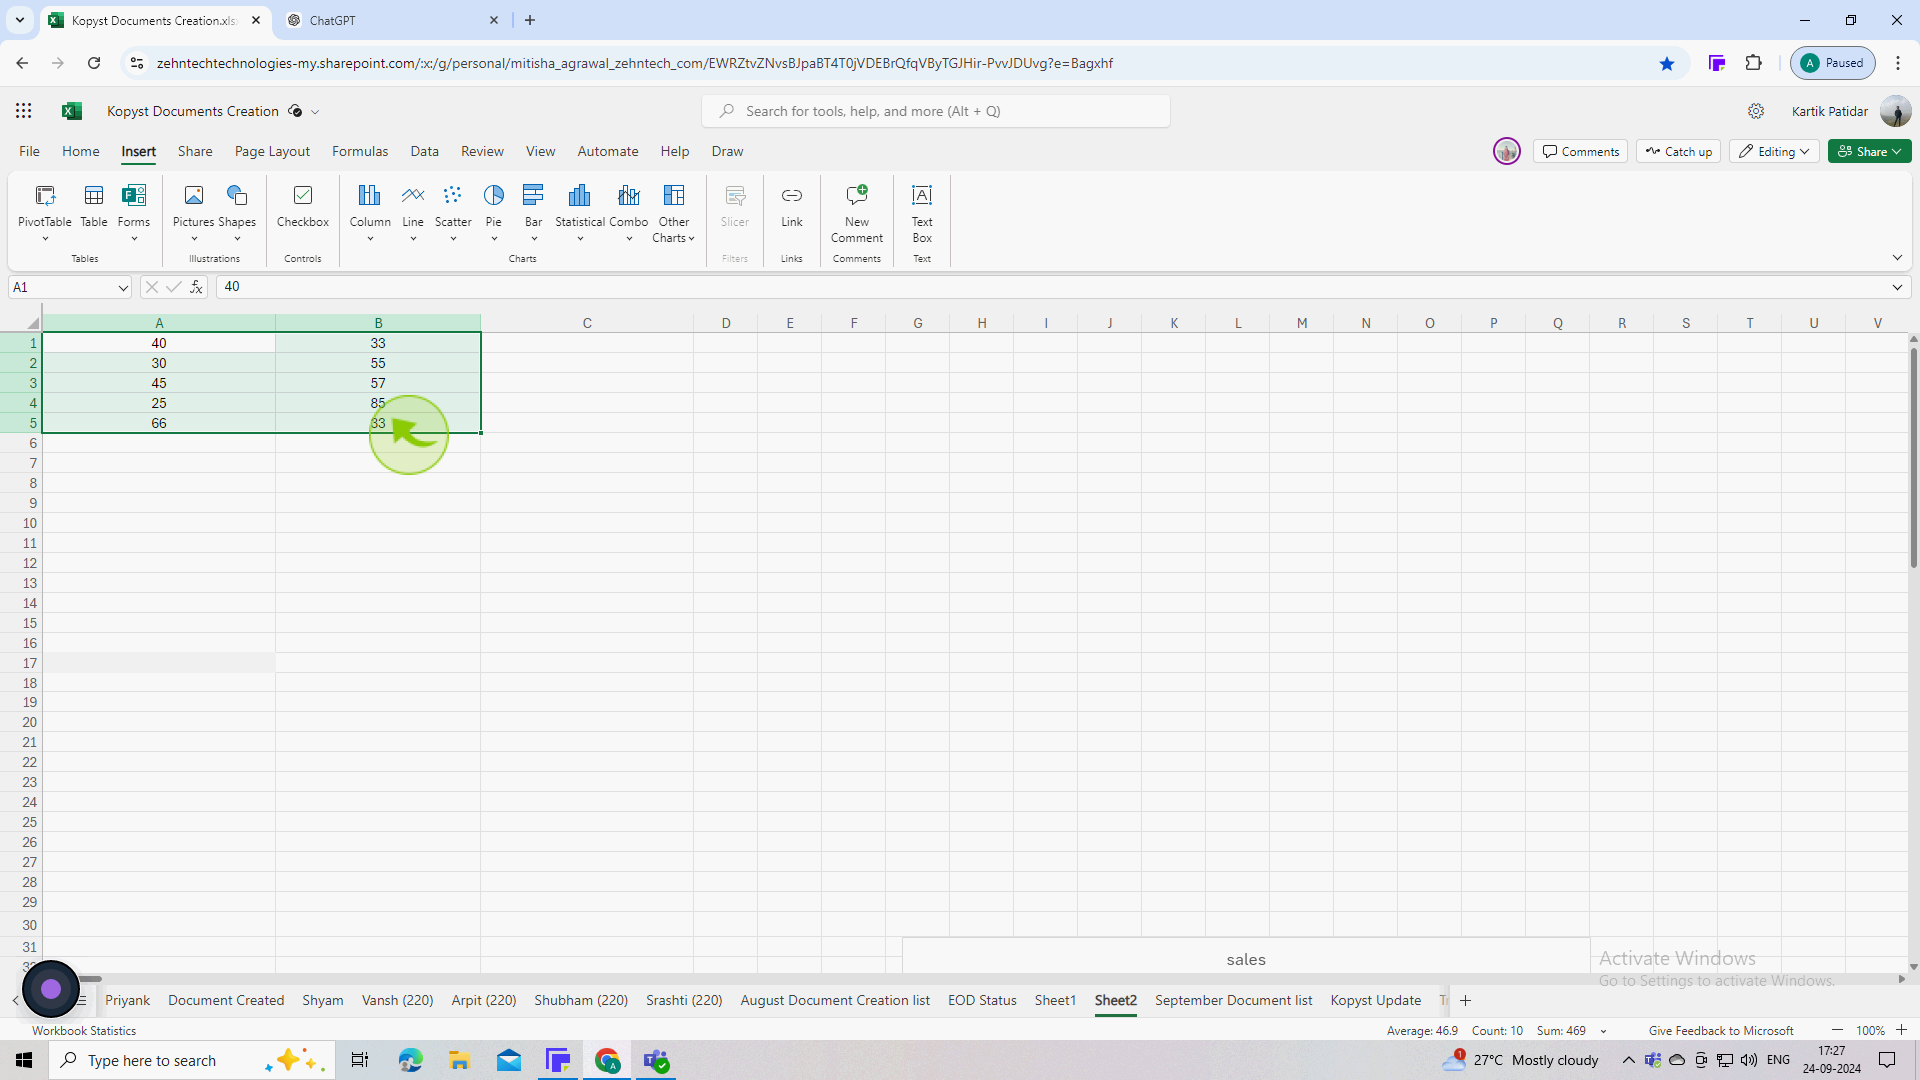Viewport: 1920px width, 1080px height.
Task: Click the insert function fx icon
Action: (x=197, y=287)
